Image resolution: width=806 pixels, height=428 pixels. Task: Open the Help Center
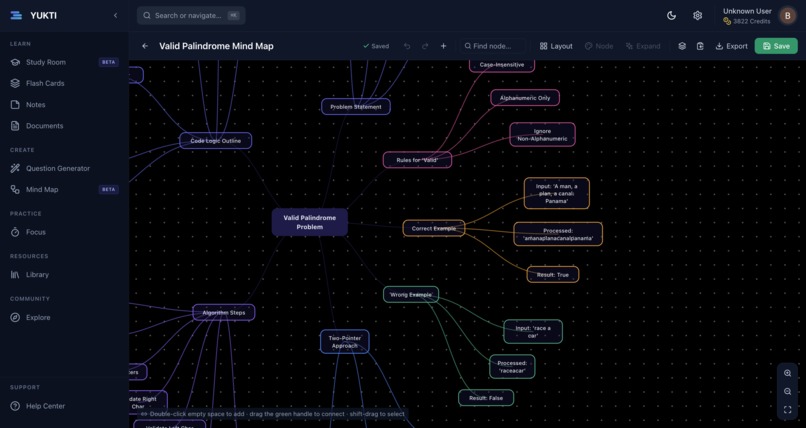(x=64, y=406)
